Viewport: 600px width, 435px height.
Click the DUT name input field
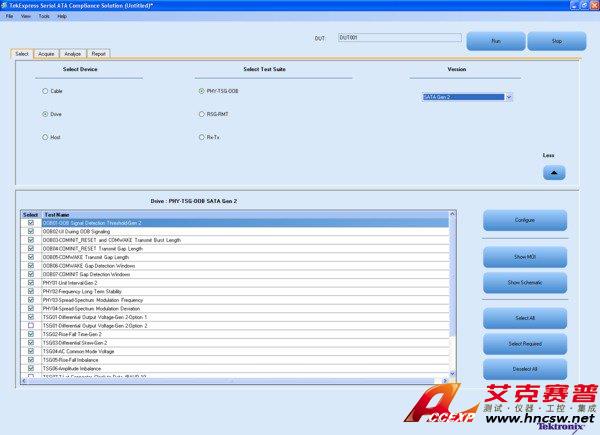(398, 38)
